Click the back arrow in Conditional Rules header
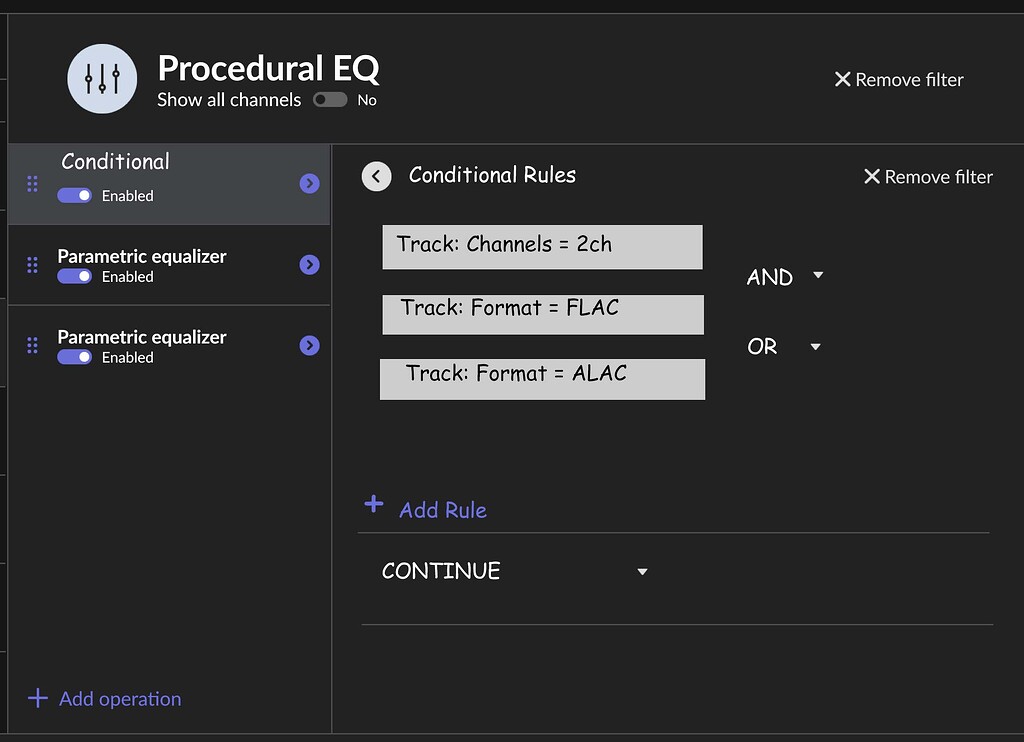 click(376, 175)
